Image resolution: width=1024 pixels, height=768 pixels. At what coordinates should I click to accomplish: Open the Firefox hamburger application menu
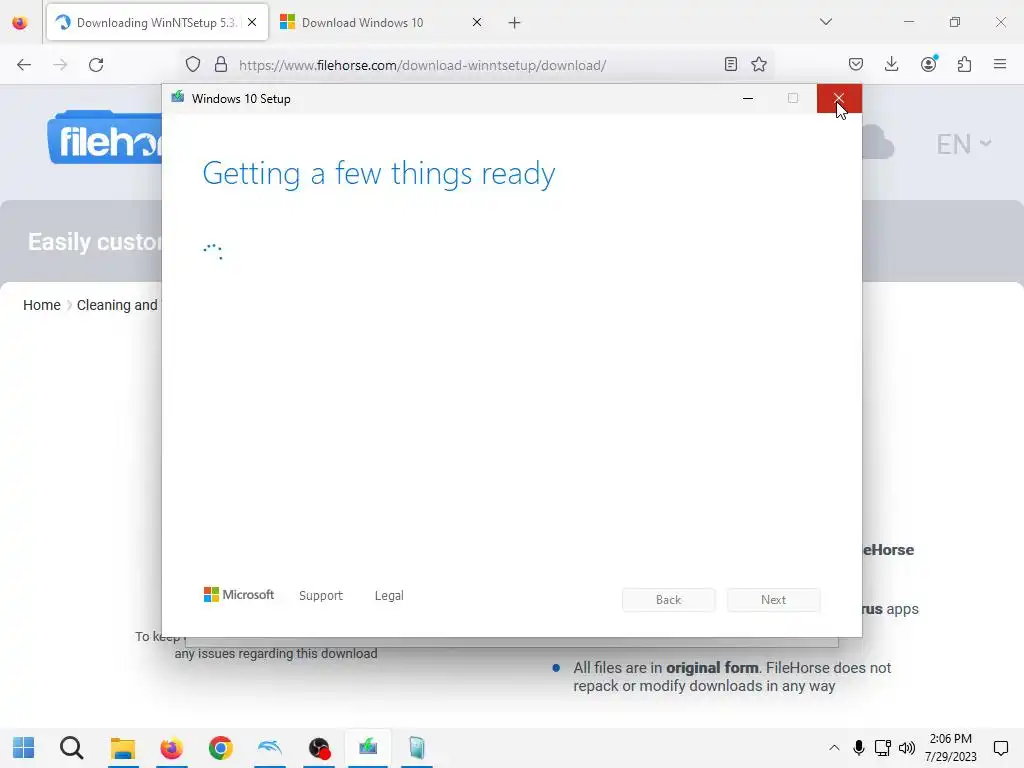point(1000,64)
